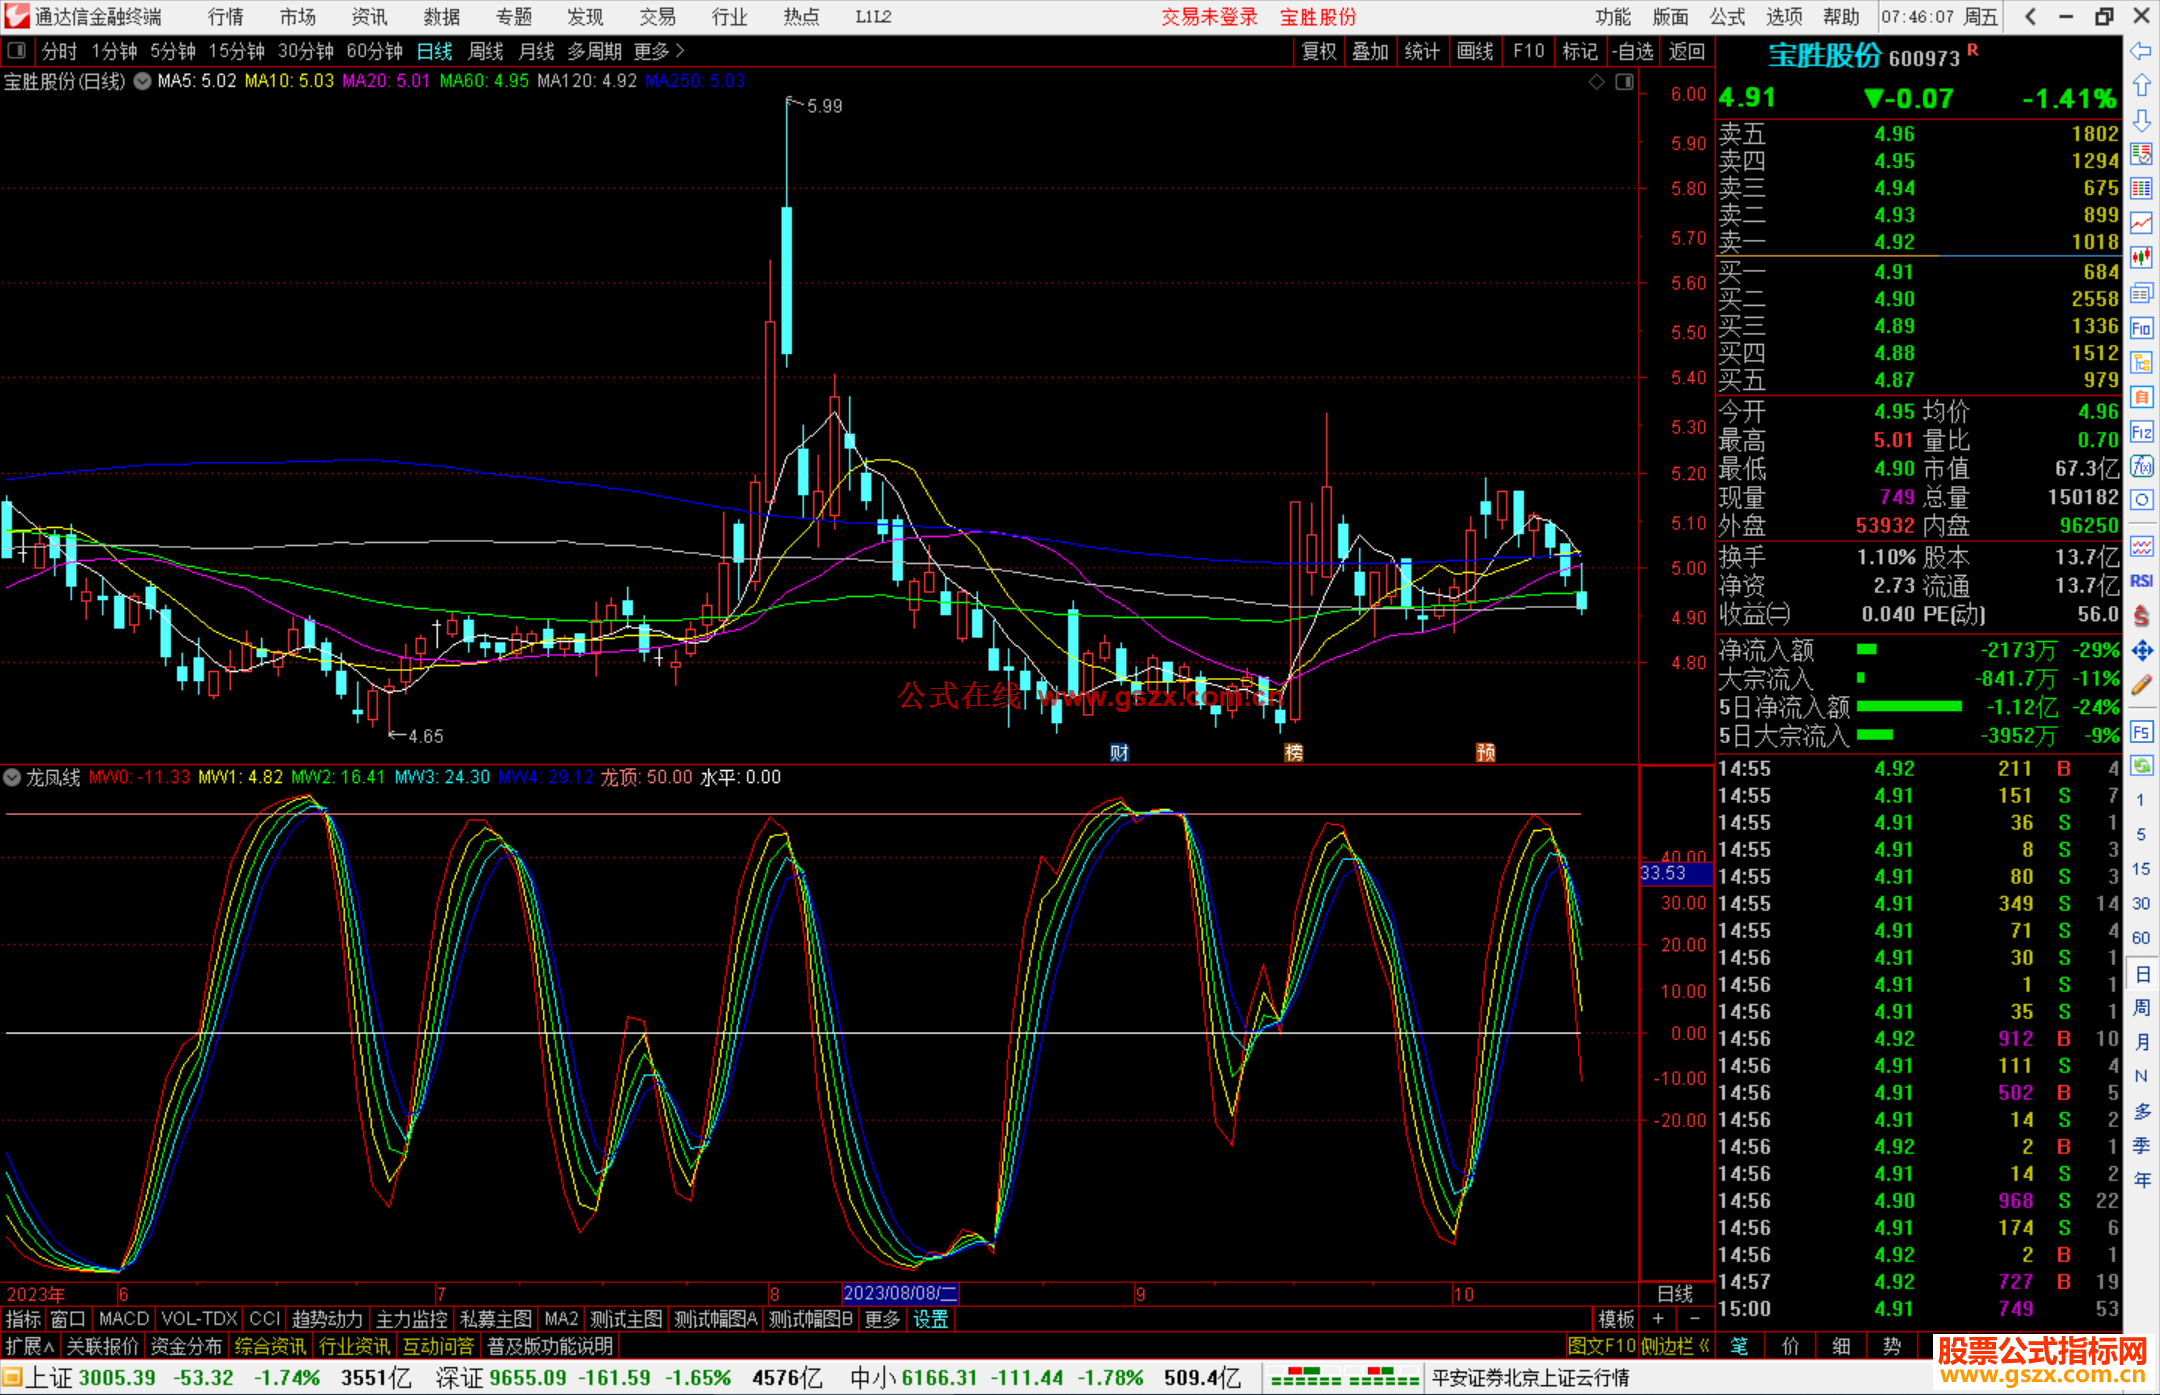
Task: Open the 行情 menu
Action: (225, 17)
